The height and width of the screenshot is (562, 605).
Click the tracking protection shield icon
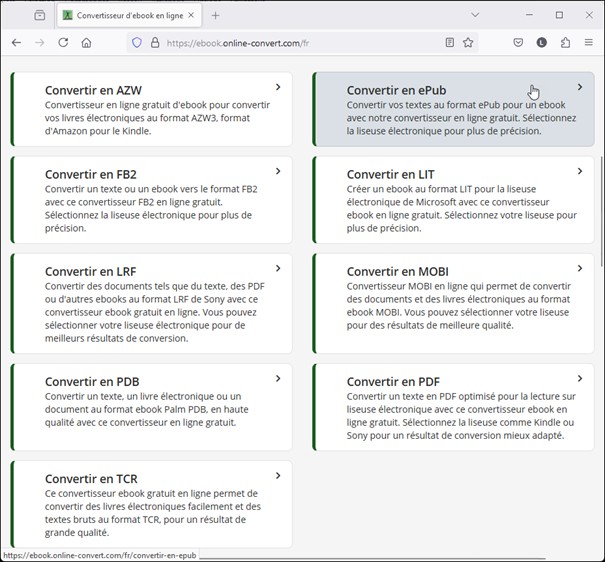pyautogui.click(x=137, y=43)
